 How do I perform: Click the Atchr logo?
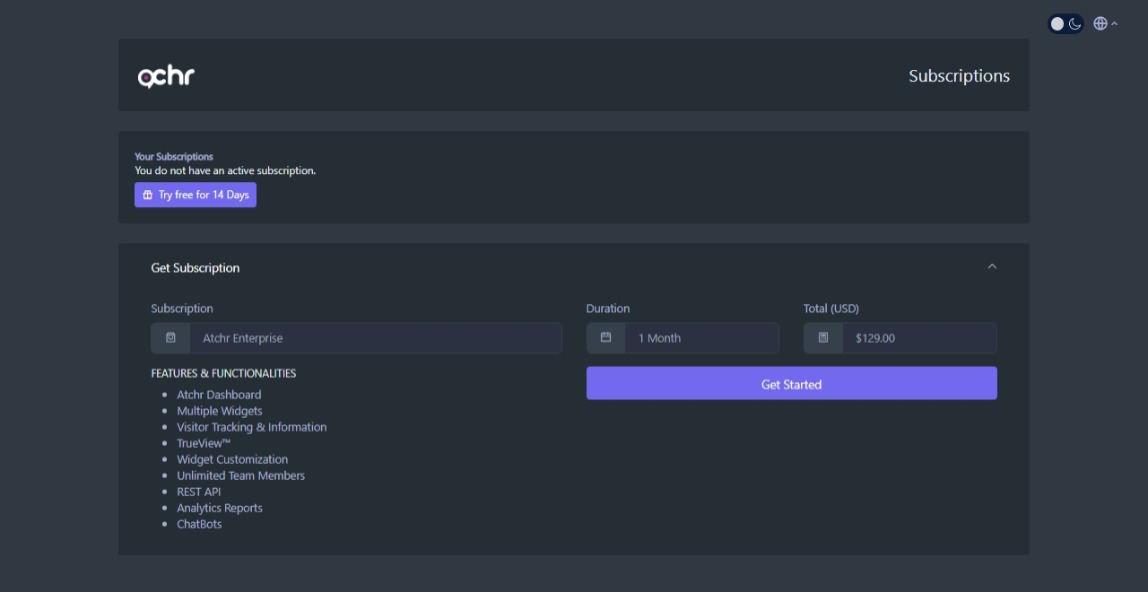(x=166, y=76)
